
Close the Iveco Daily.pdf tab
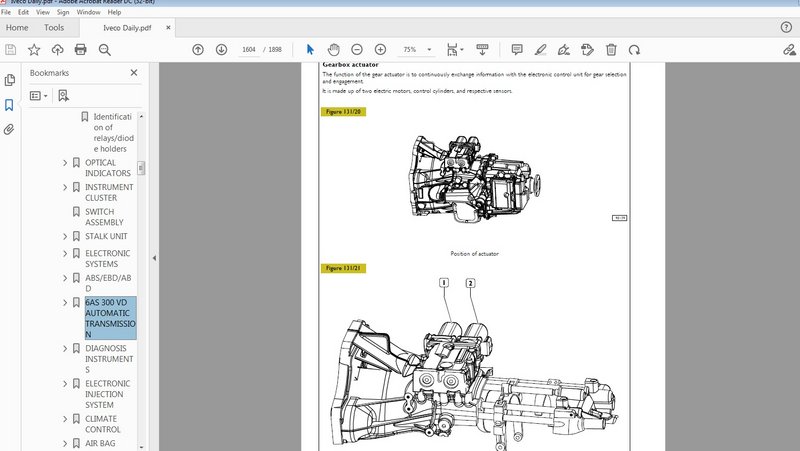pyautogui.click(x=168, y=28)
